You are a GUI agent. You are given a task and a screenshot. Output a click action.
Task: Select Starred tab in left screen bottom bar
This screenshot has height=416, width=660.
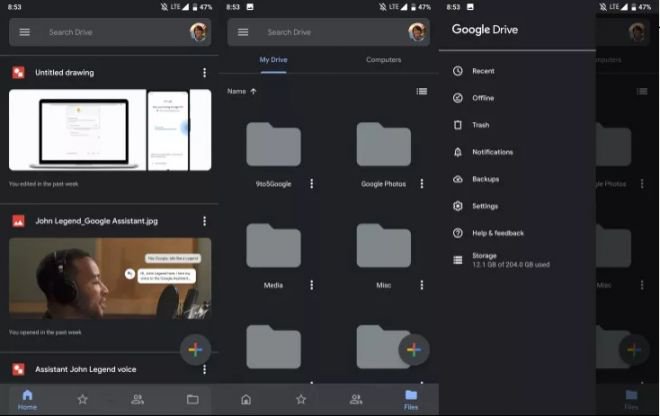[82, 399]
